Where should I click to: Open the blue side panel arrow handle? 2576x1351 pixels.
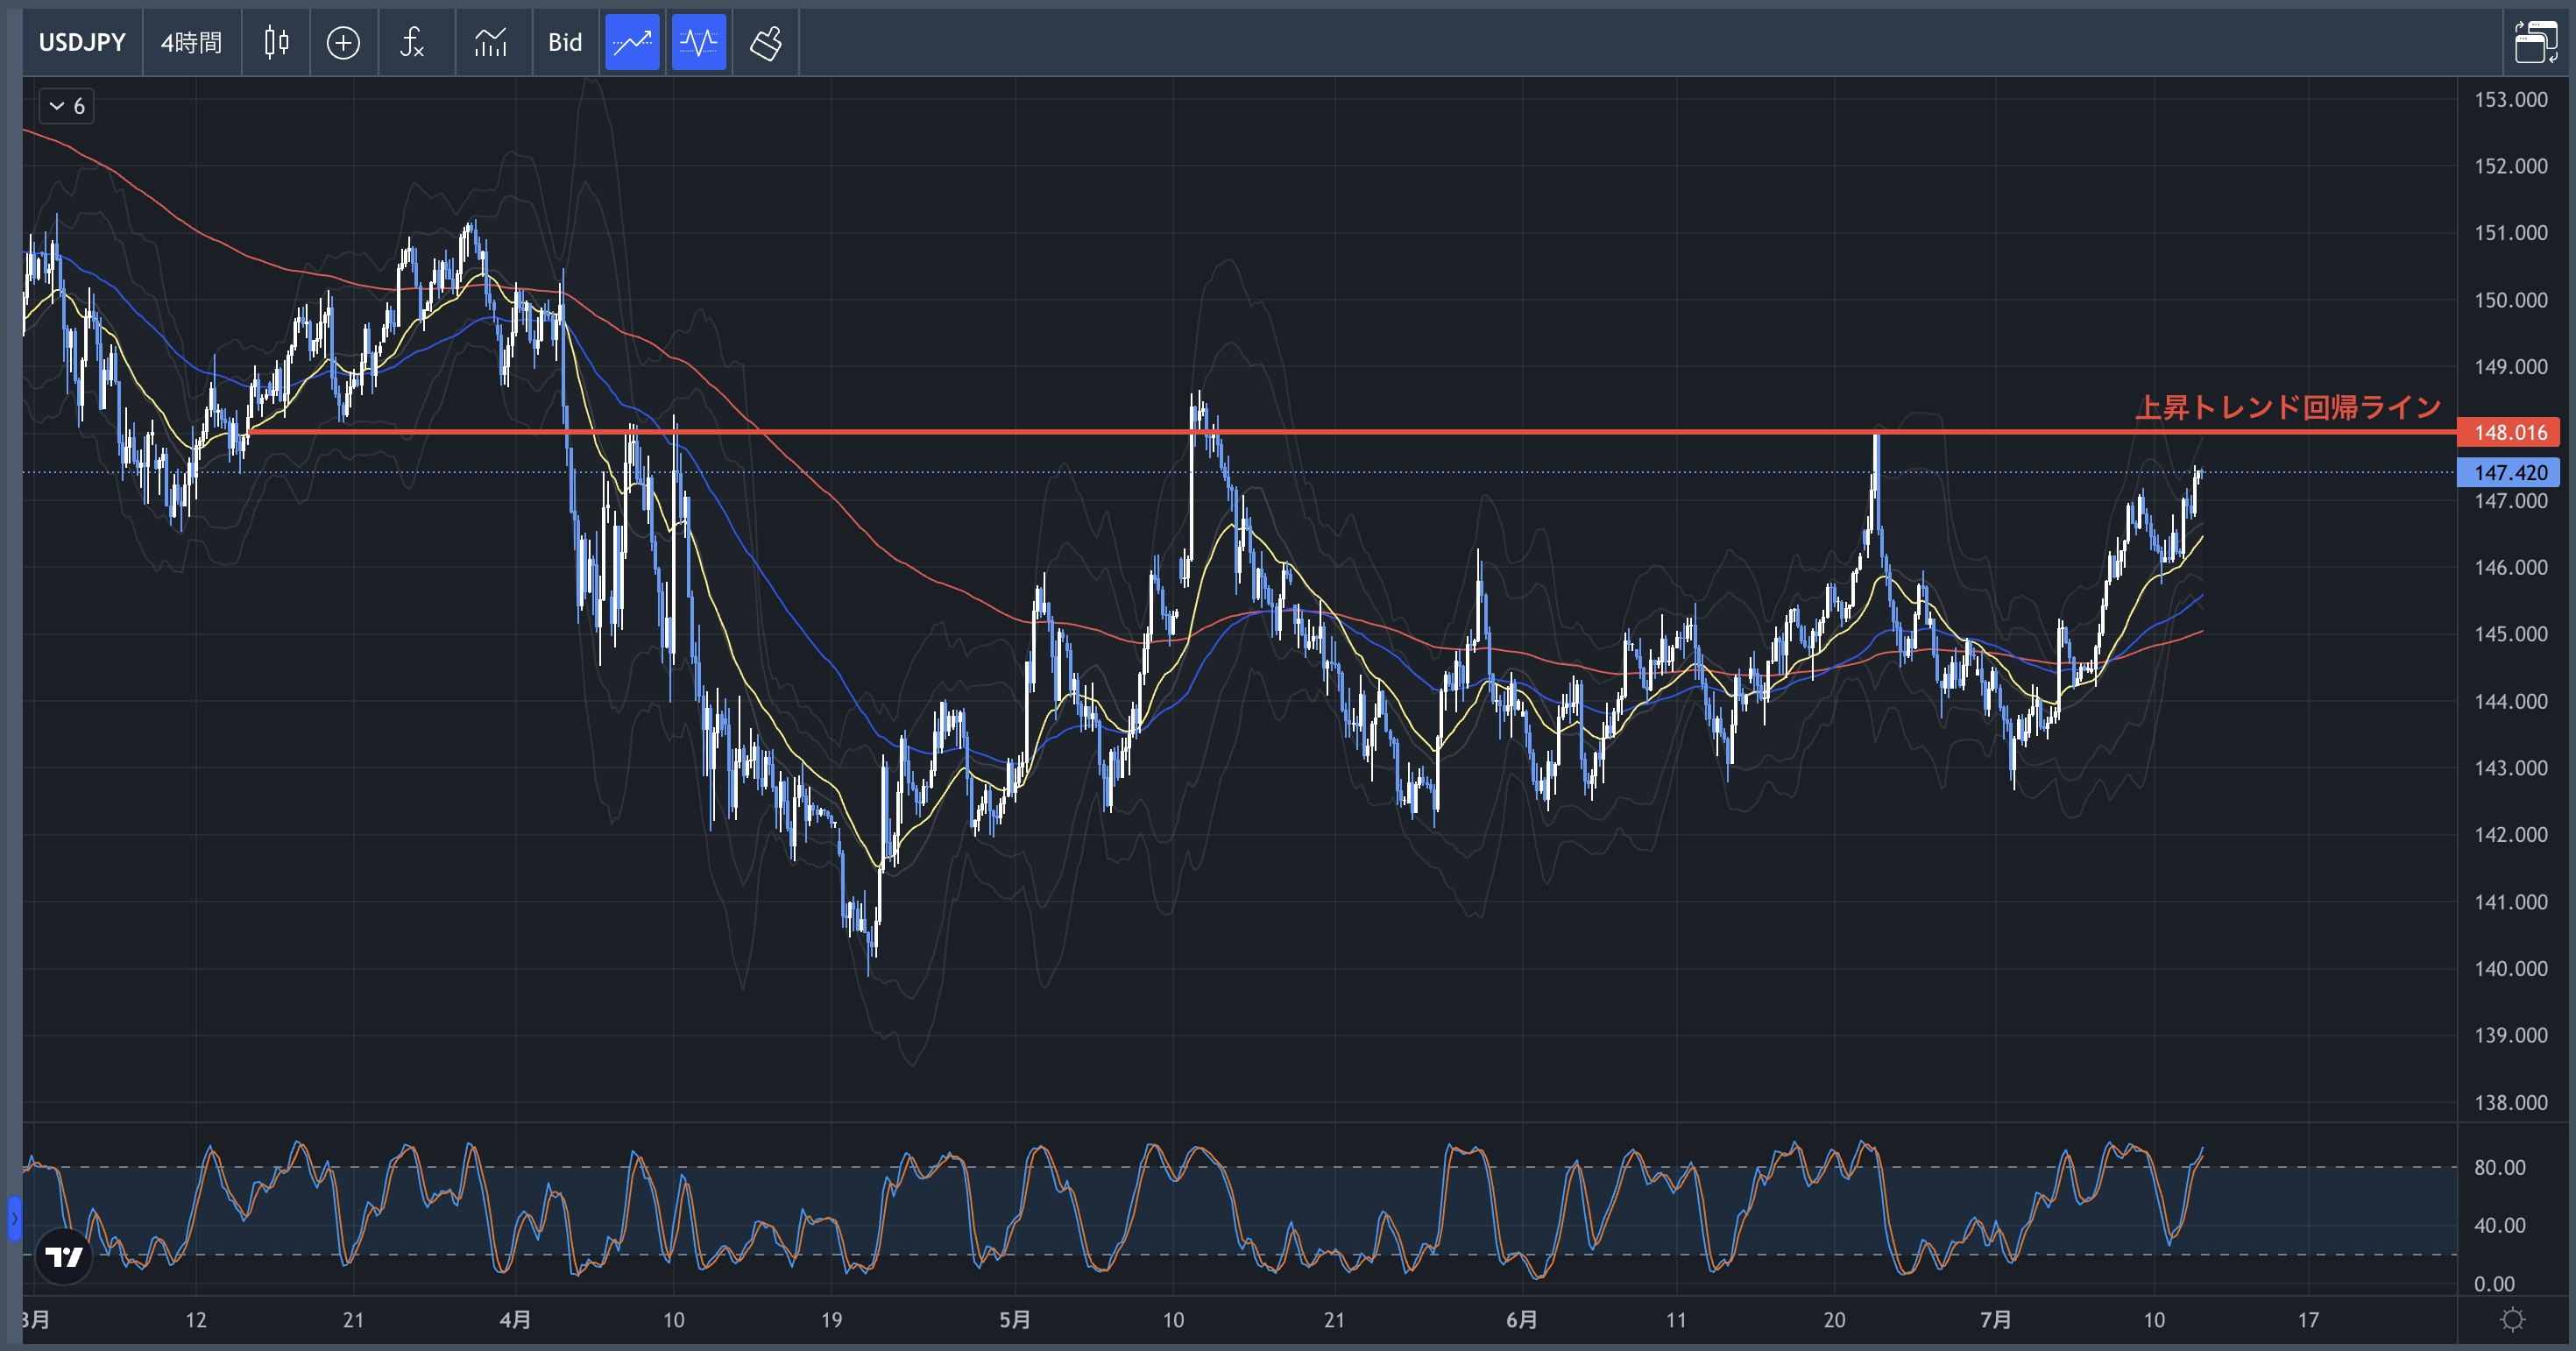pos(15,1219)
